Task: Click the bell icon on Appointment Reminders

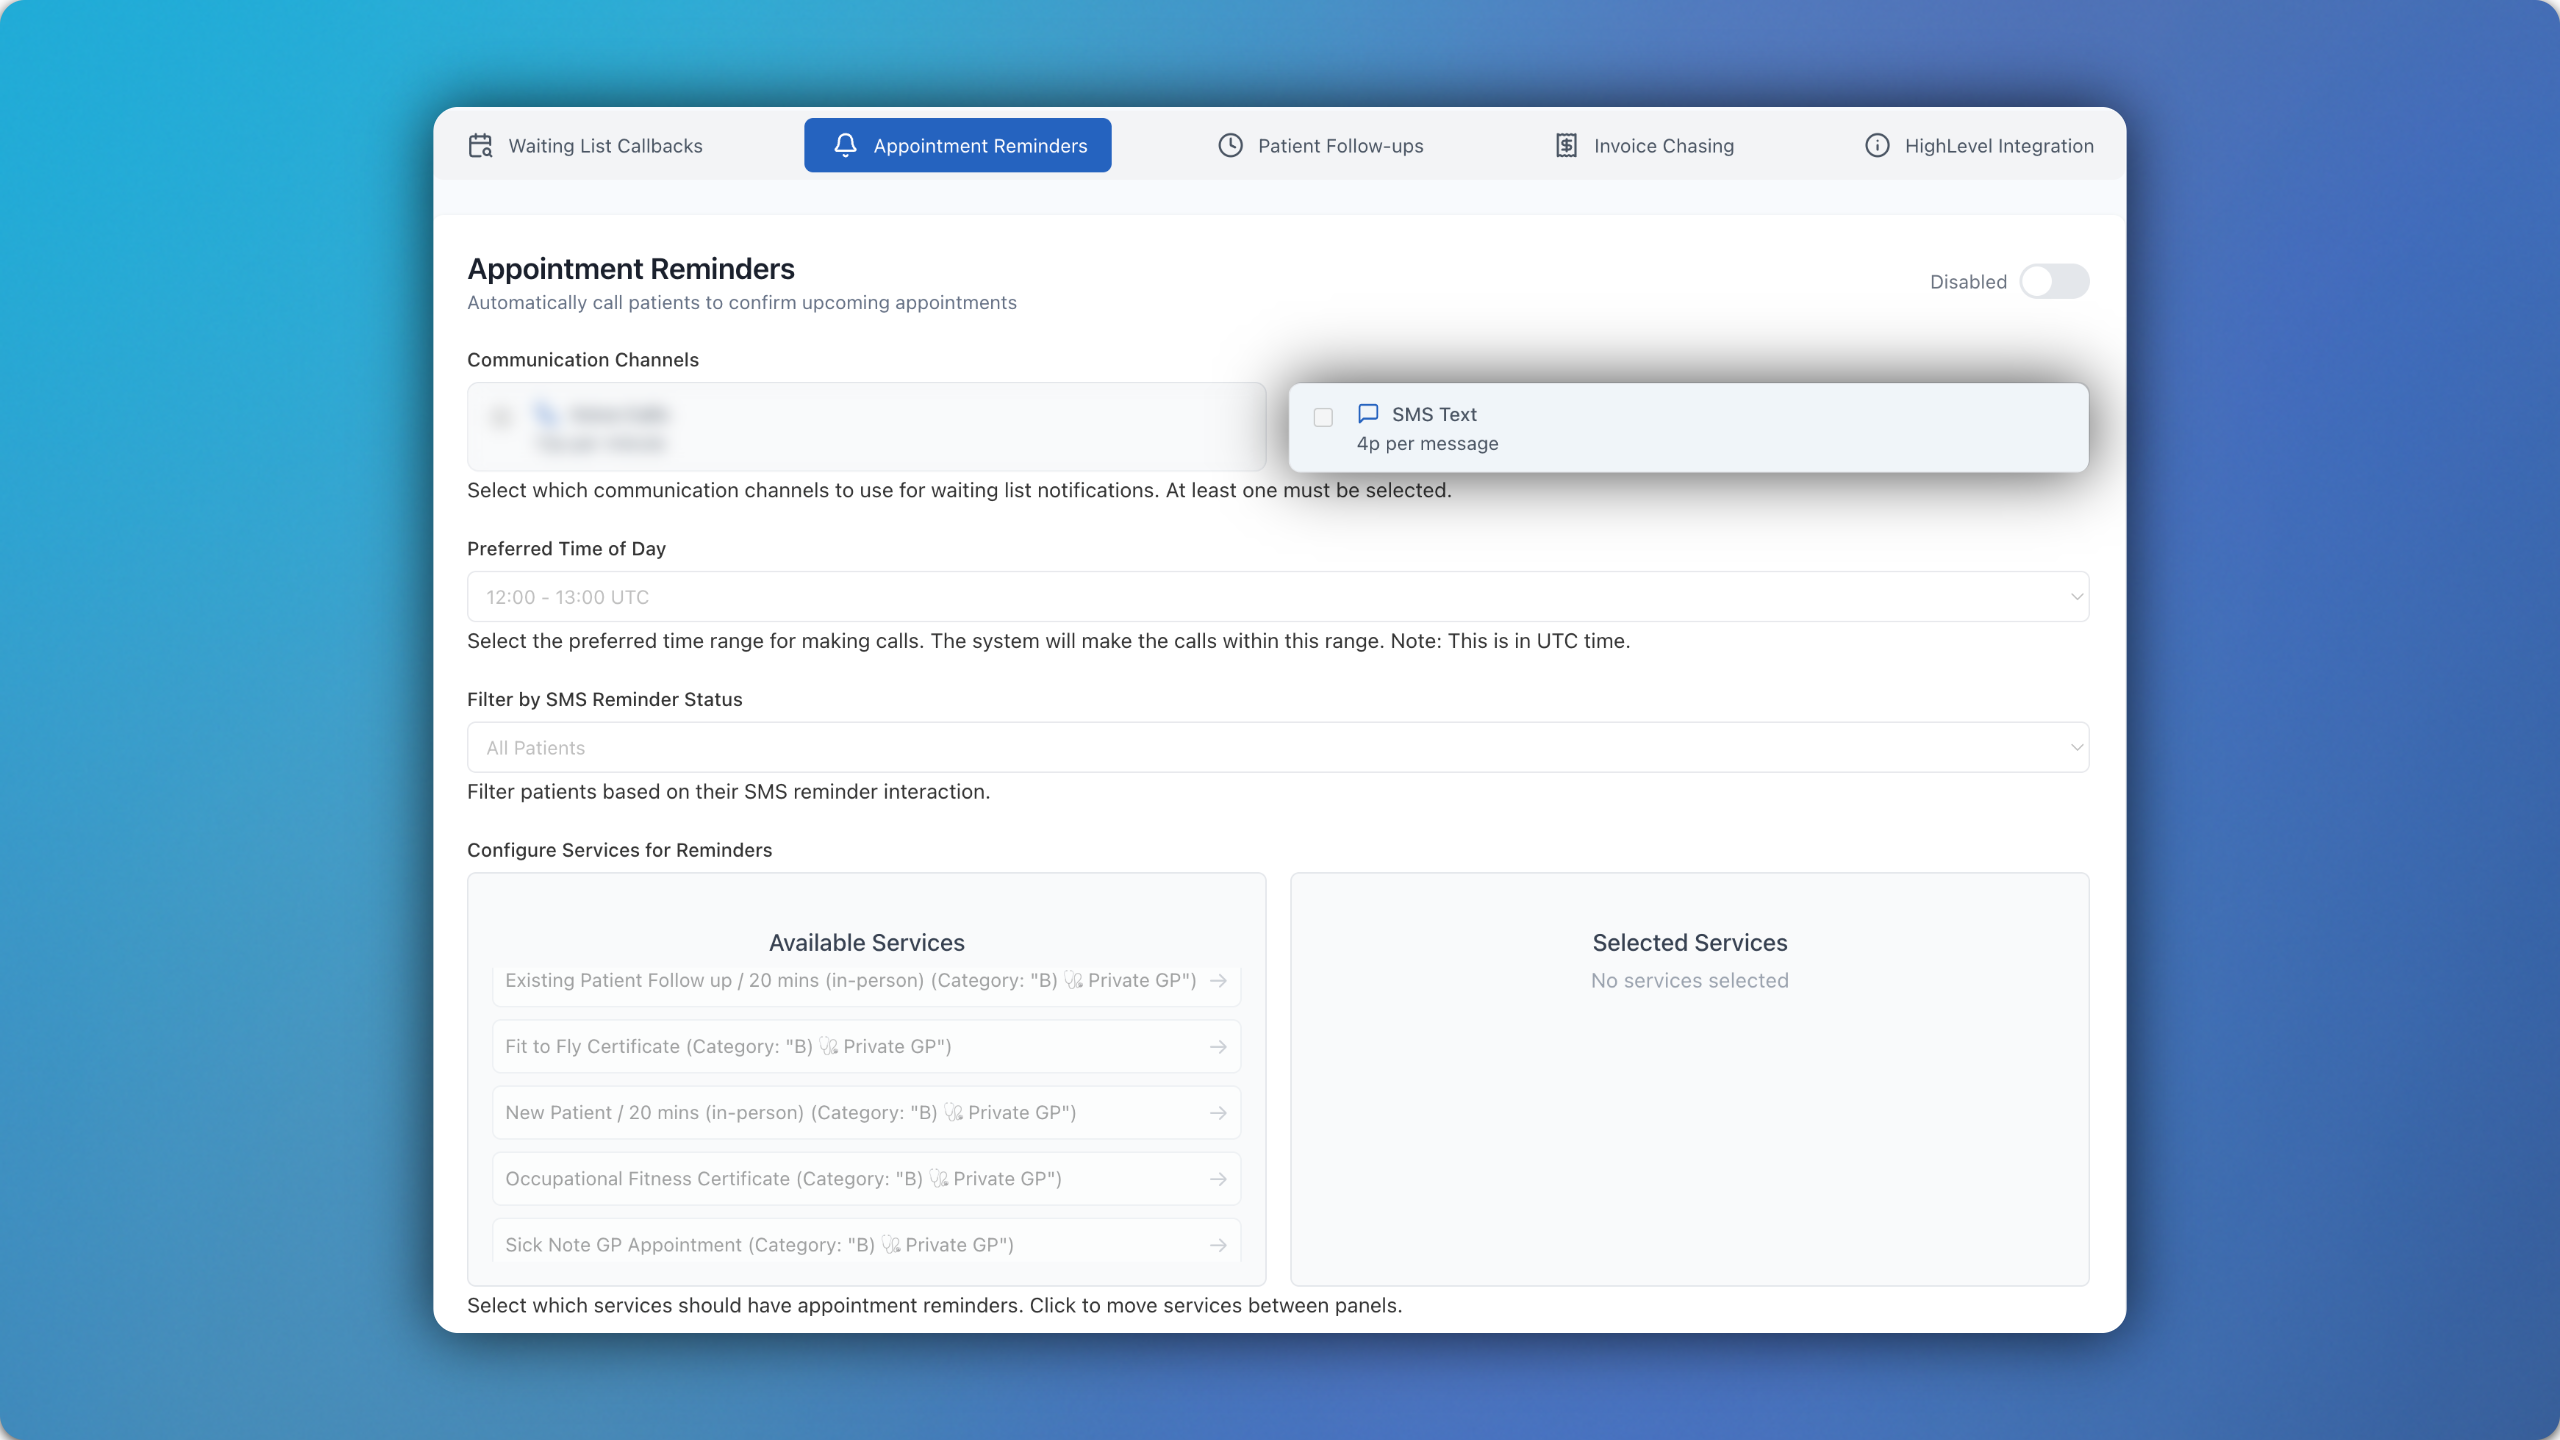Action: point(845,146)
